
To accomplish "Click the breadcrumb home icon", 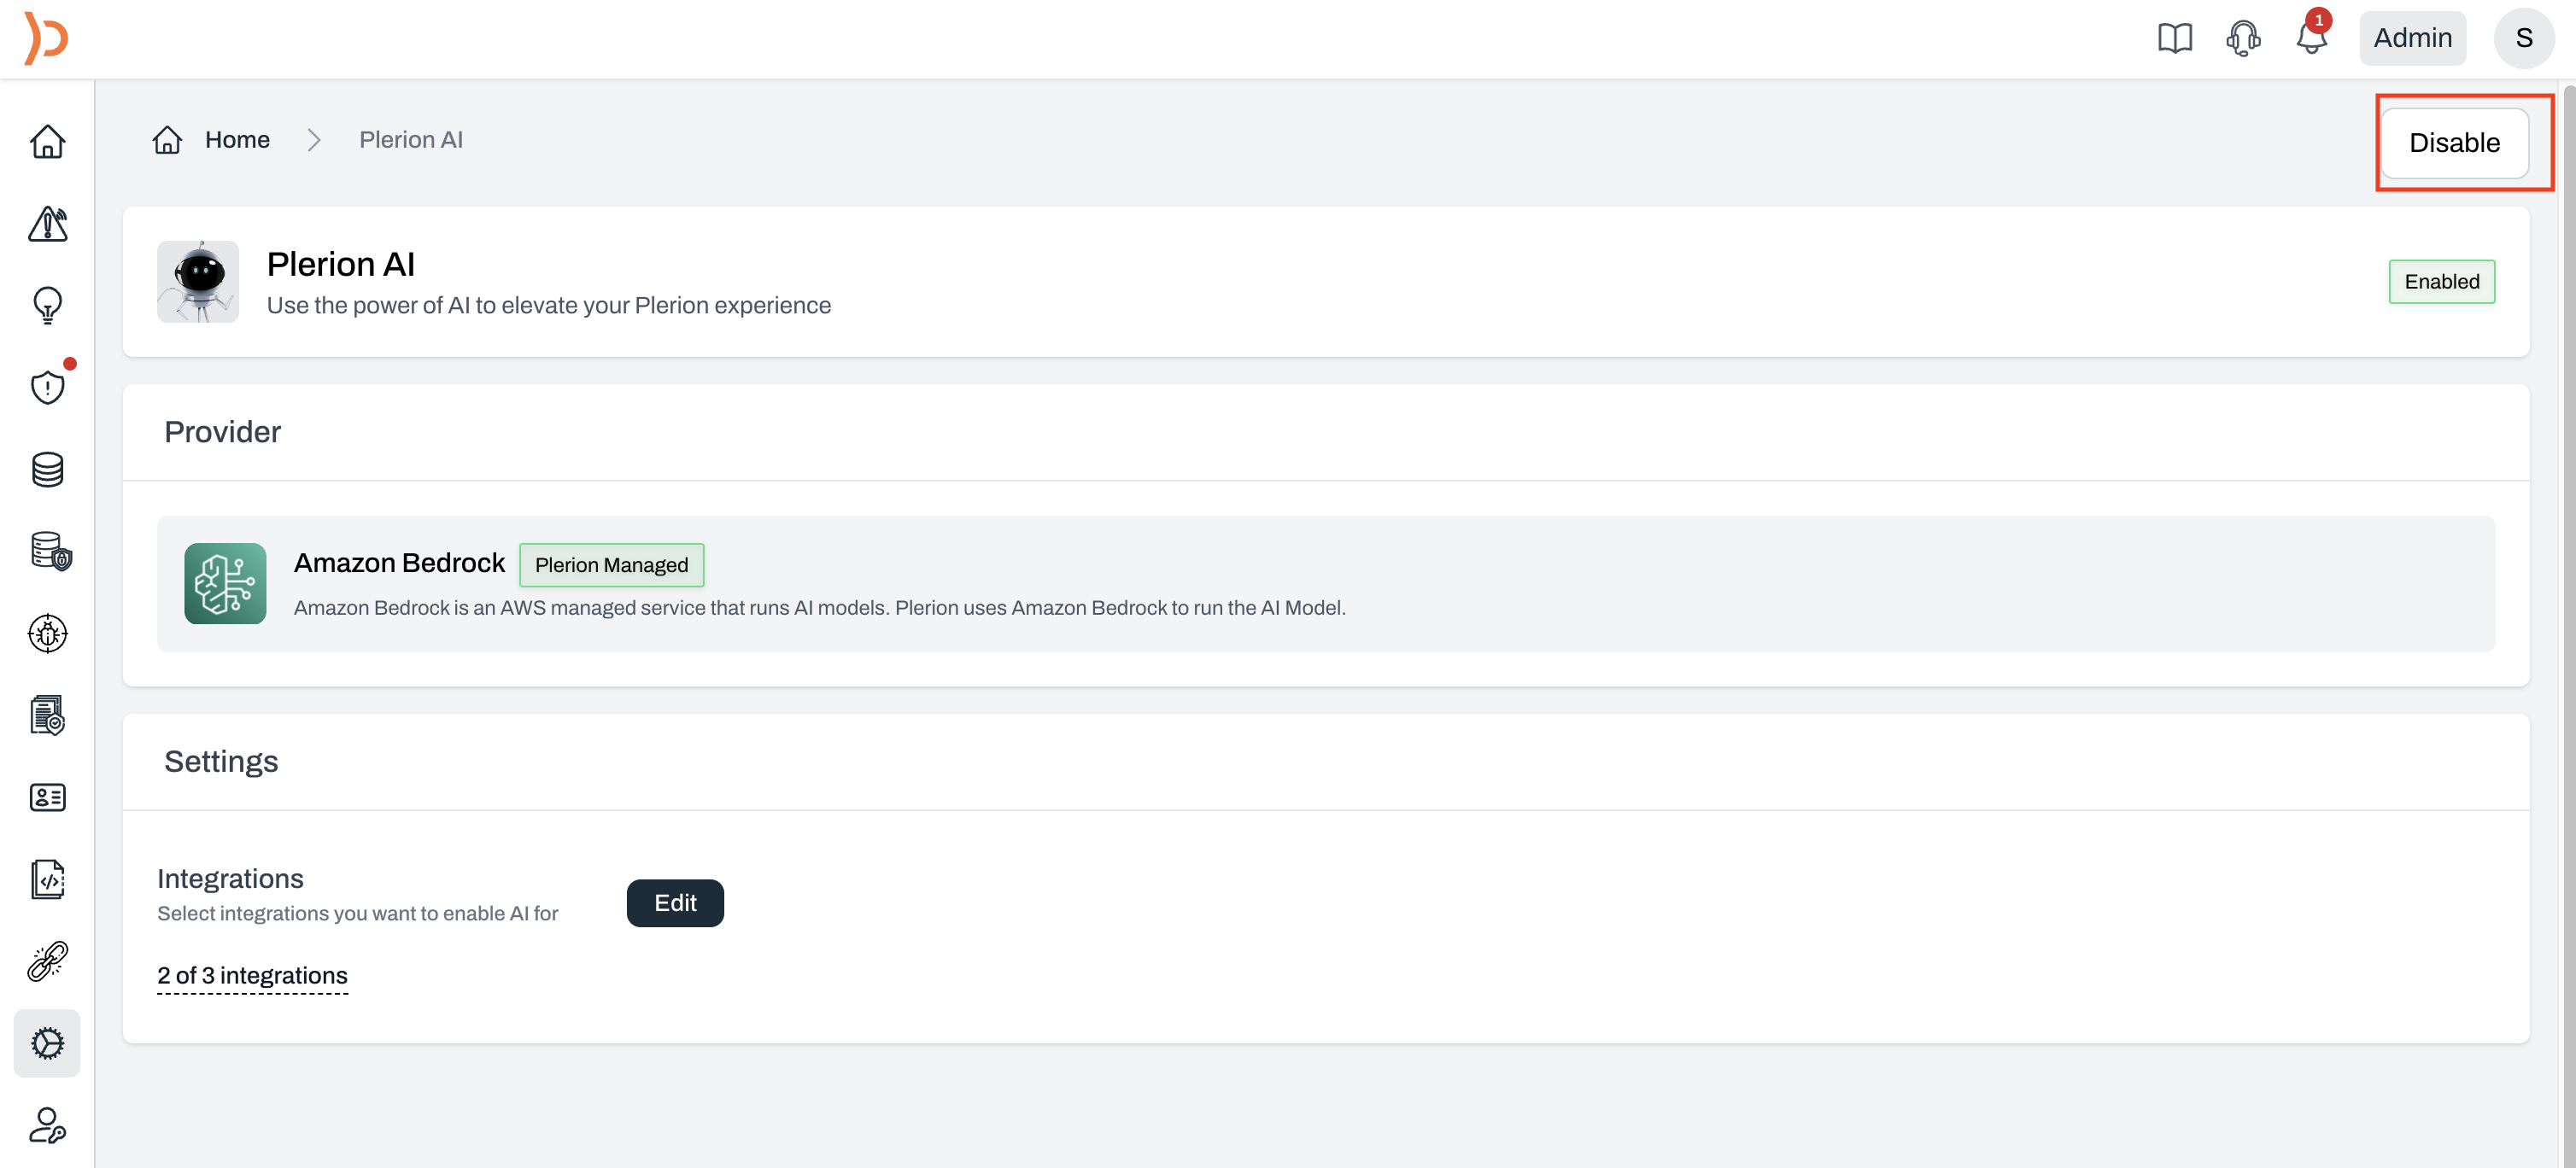I will [x=167, y=140].
